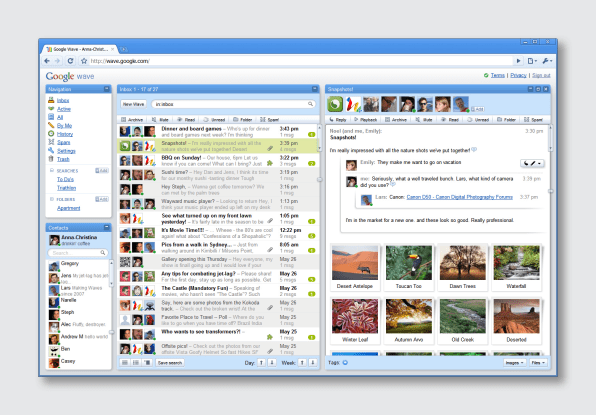Add a participant to the Snapshots wave
Image resolution: width=596 pixels, height=415 pixels.
click(x=478, y=109)
